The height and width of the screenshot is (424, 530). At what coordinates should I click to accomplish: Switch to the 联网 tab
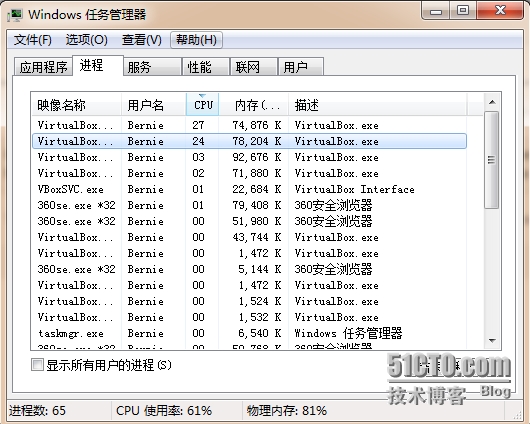pyautogui.click(x=254, y=67)
